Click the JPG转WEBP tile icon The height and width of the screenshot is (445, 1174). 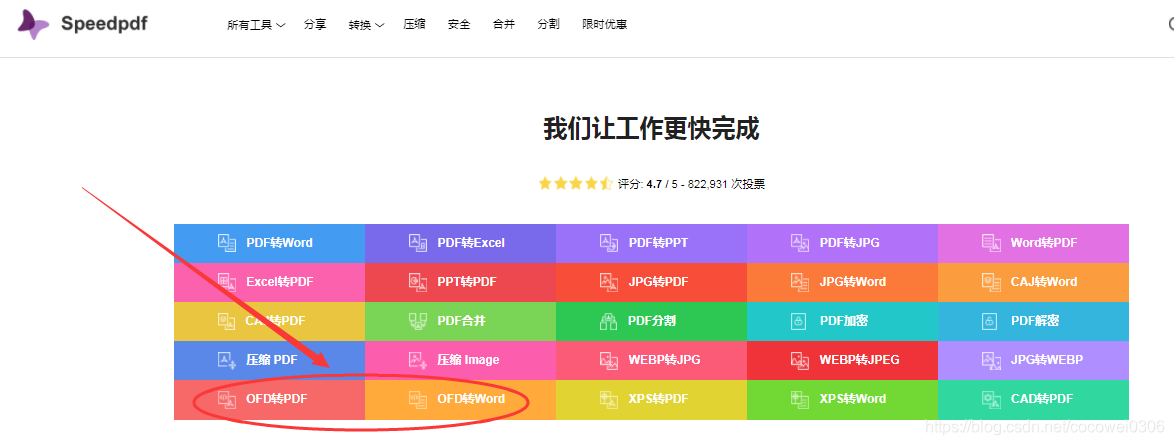991,360
